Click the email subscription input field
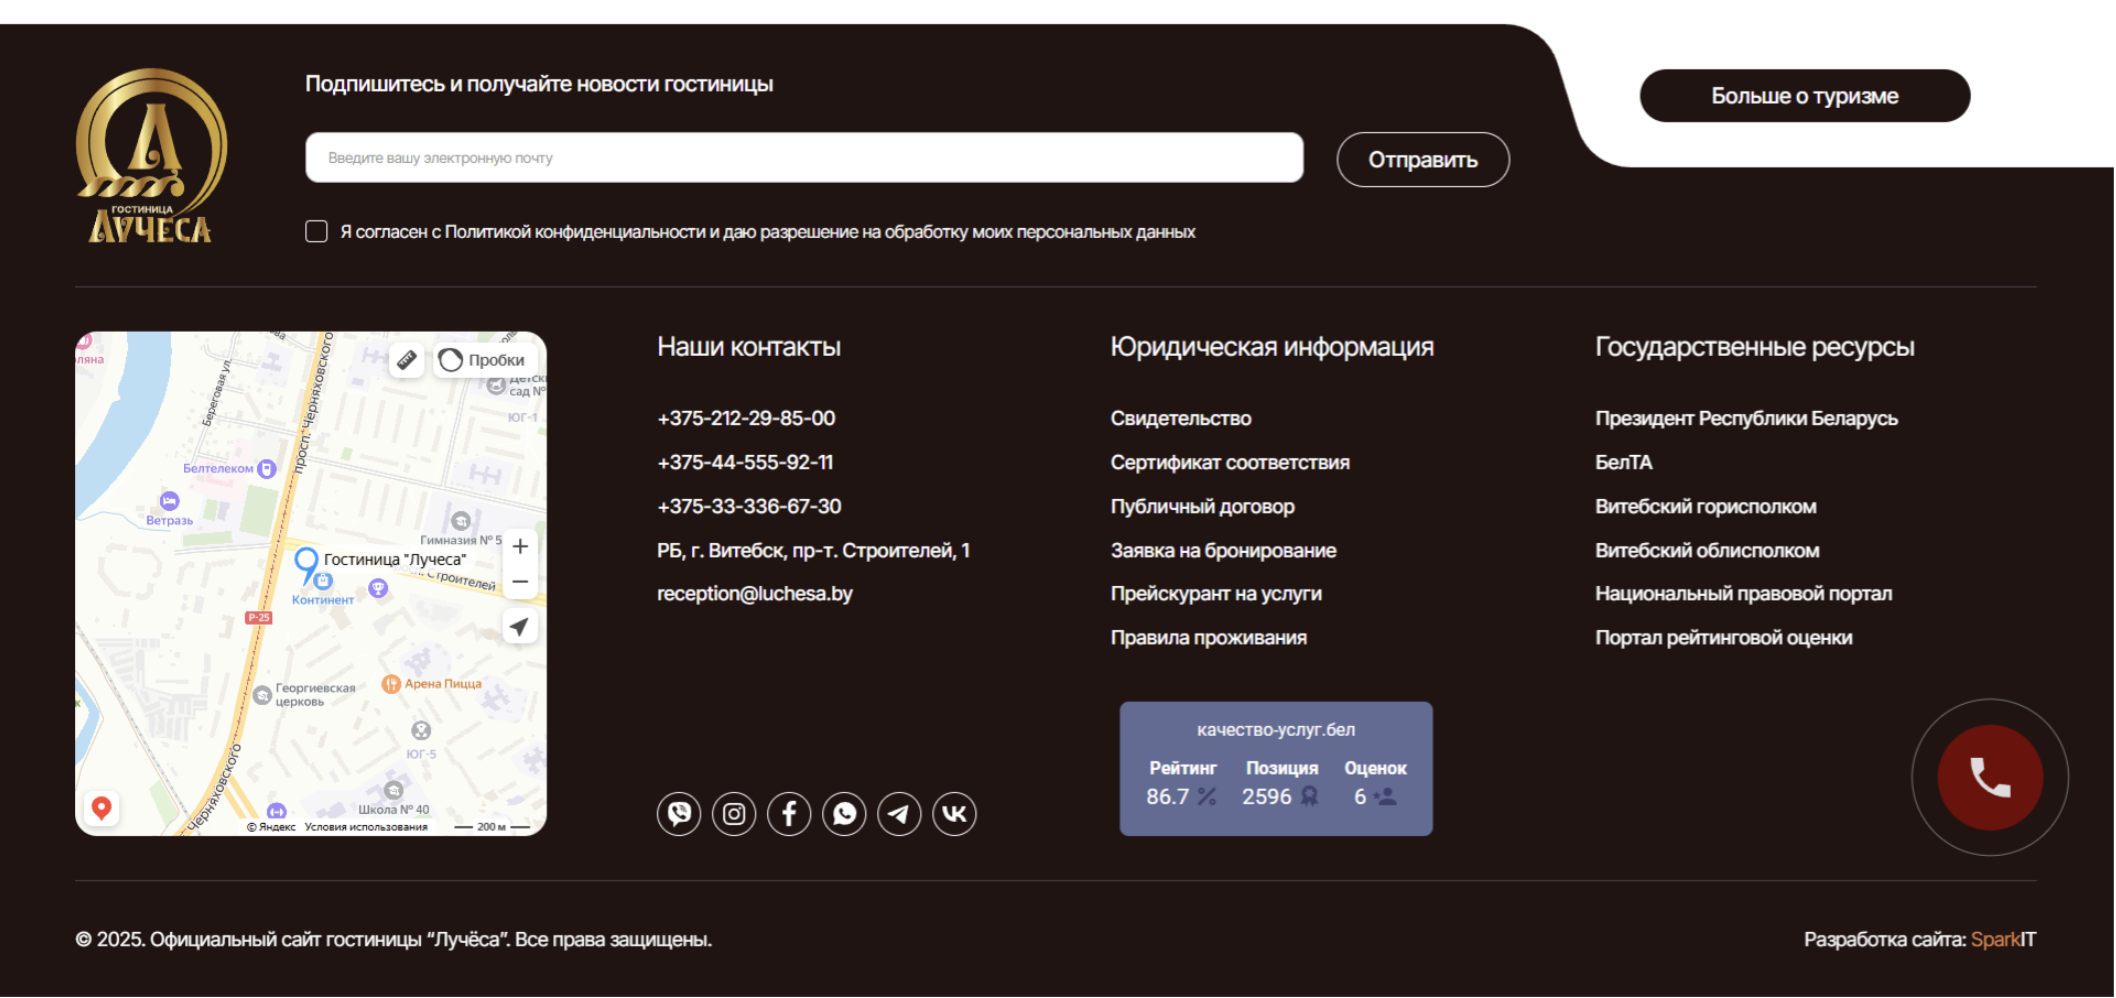 click(x=805, y=157)
